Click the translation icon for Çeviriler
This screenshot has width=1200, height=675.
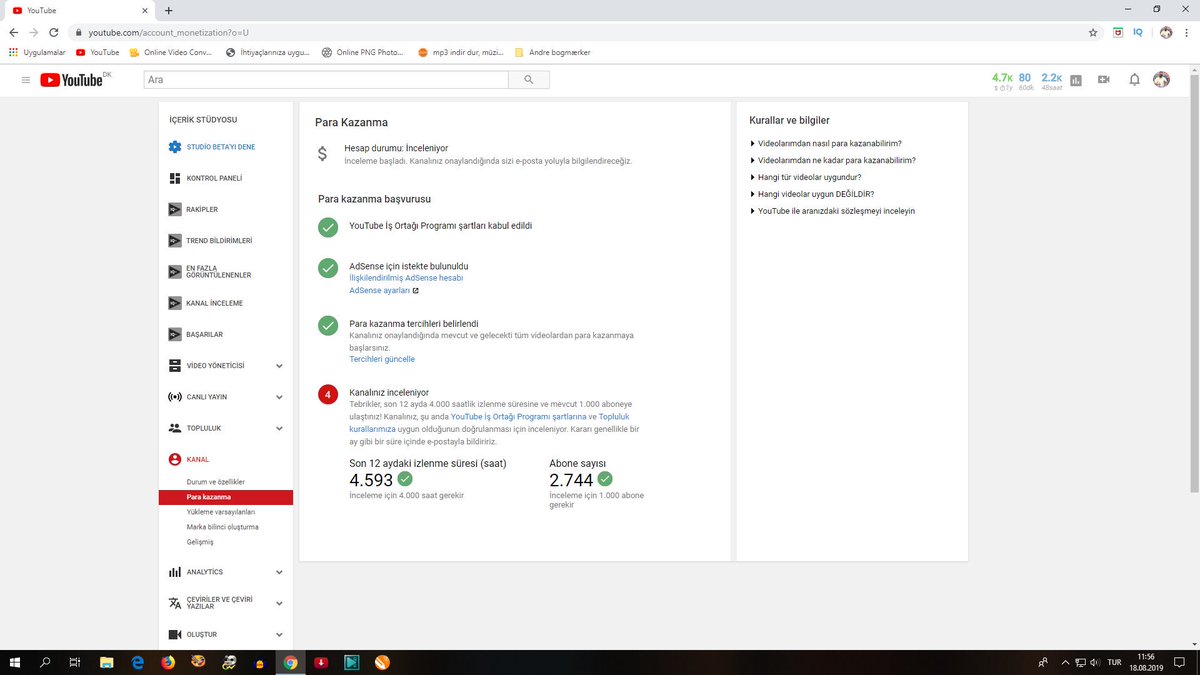click(x=175, y=603)
